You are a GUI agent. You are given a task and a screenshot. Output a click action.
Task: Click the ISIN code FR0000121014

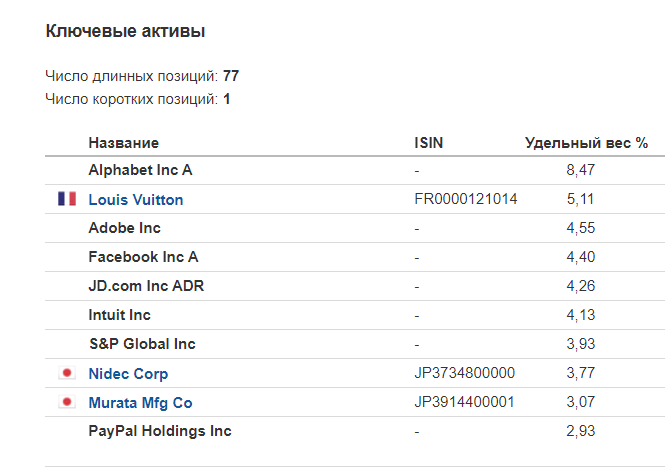click(x=466, y=199)
